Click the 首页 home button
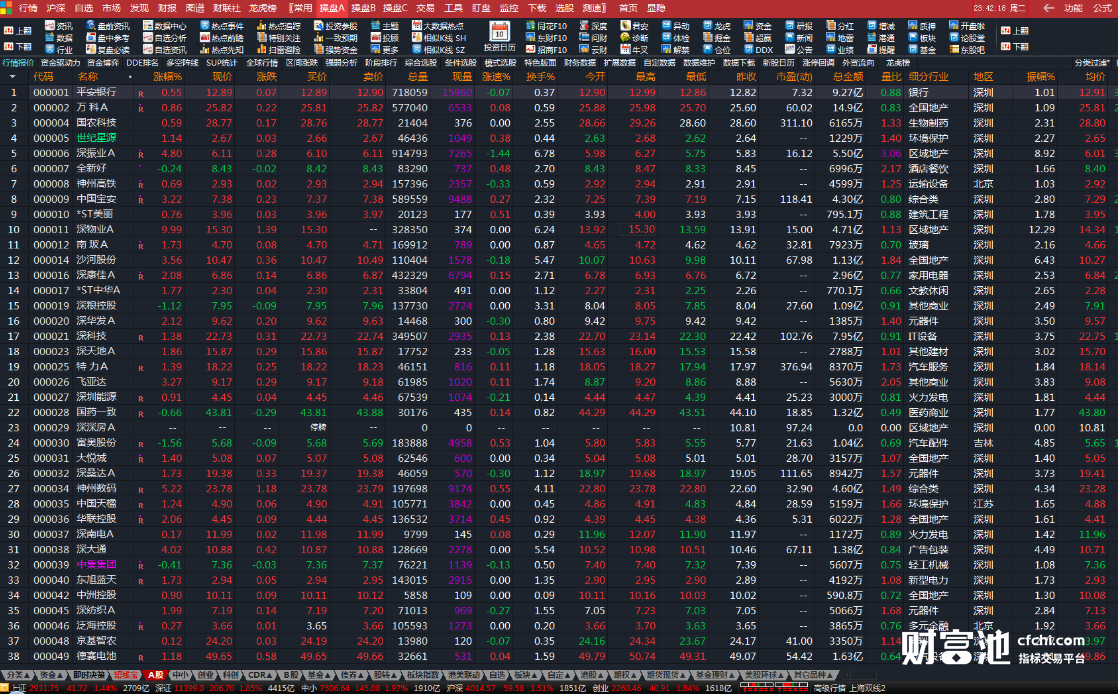 [x=628, y=8]
